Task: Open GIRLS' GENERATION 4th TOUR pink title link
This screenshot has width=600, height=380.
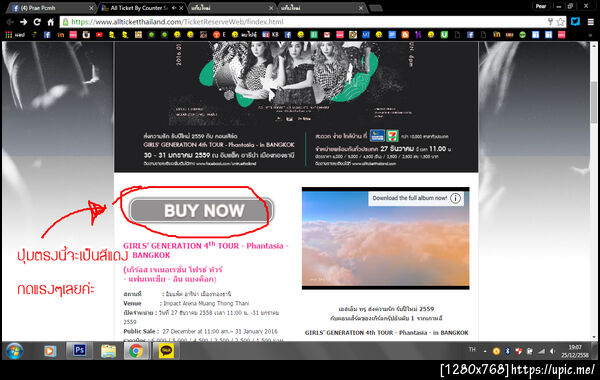Action: tap(205, 250)
